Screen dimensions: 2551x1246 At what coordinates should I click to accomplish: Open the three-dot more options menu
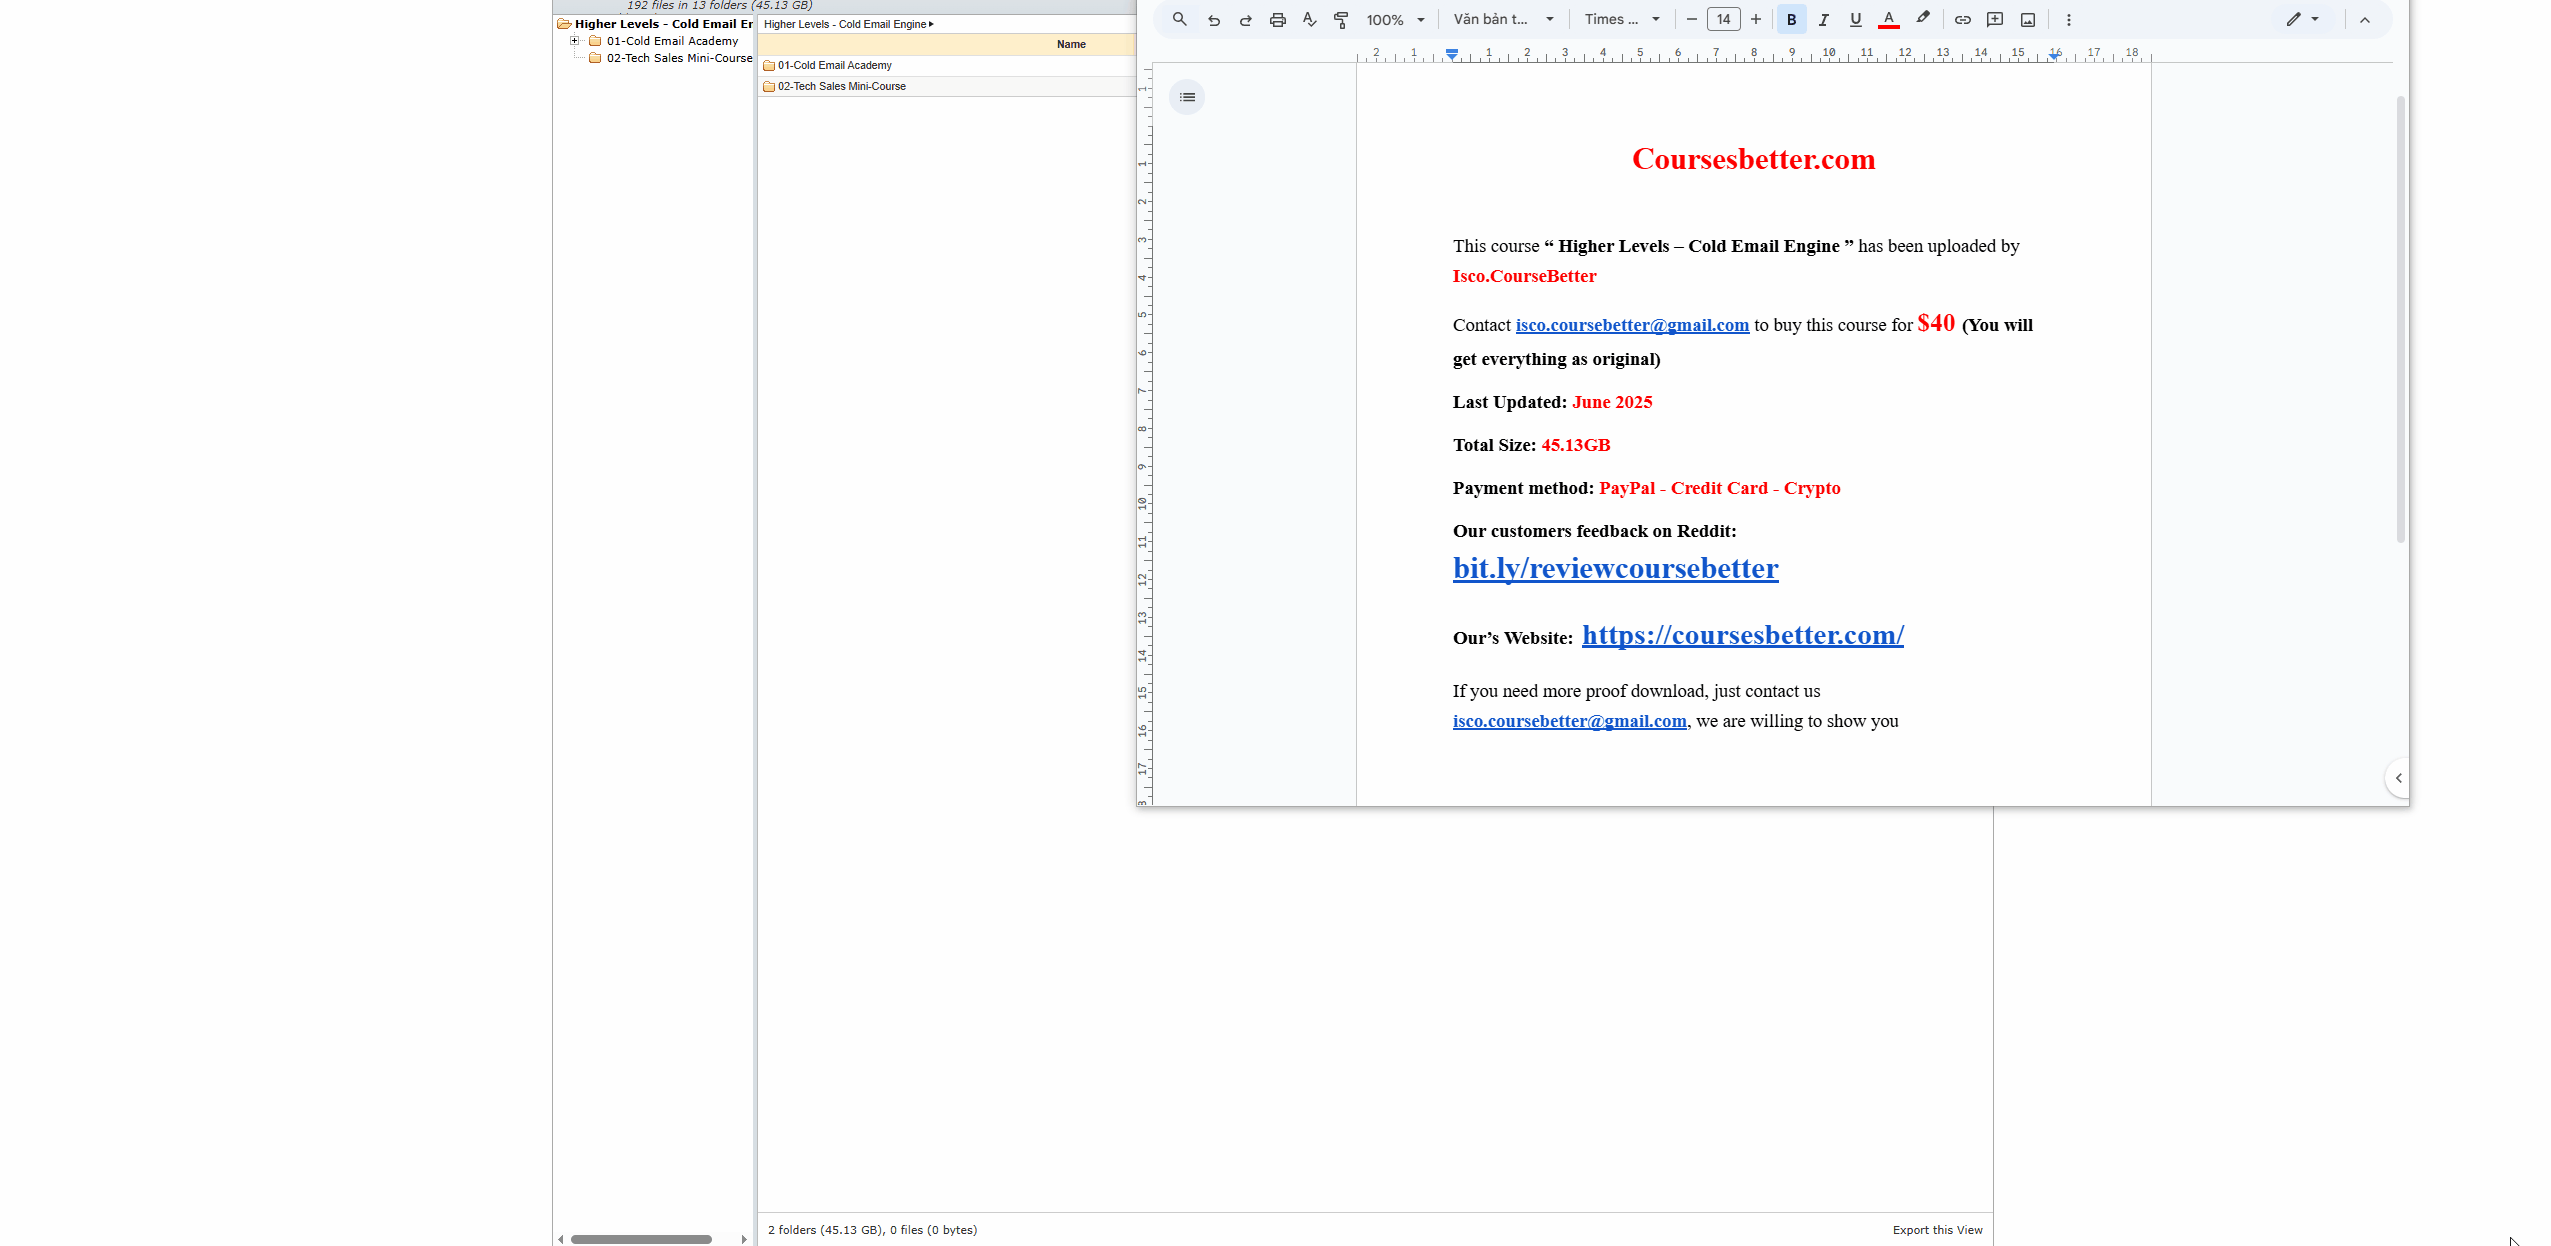[x=2068, y=20]
